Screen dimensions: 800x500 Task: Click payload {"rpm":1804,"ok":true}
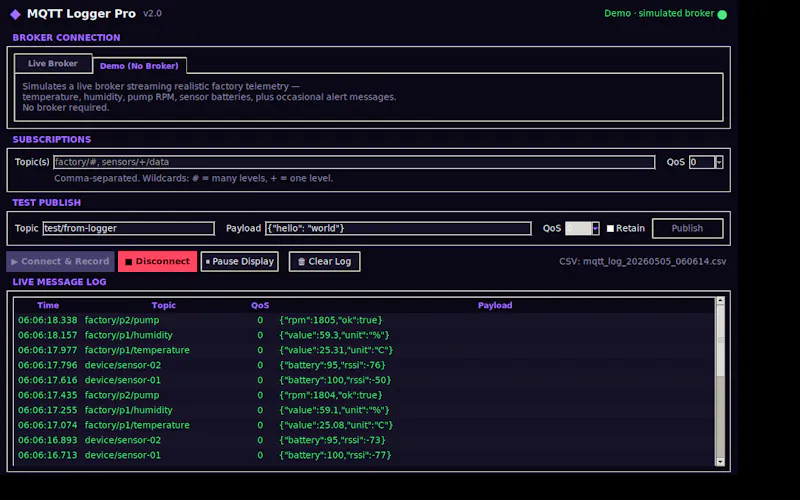coord(331,395)
